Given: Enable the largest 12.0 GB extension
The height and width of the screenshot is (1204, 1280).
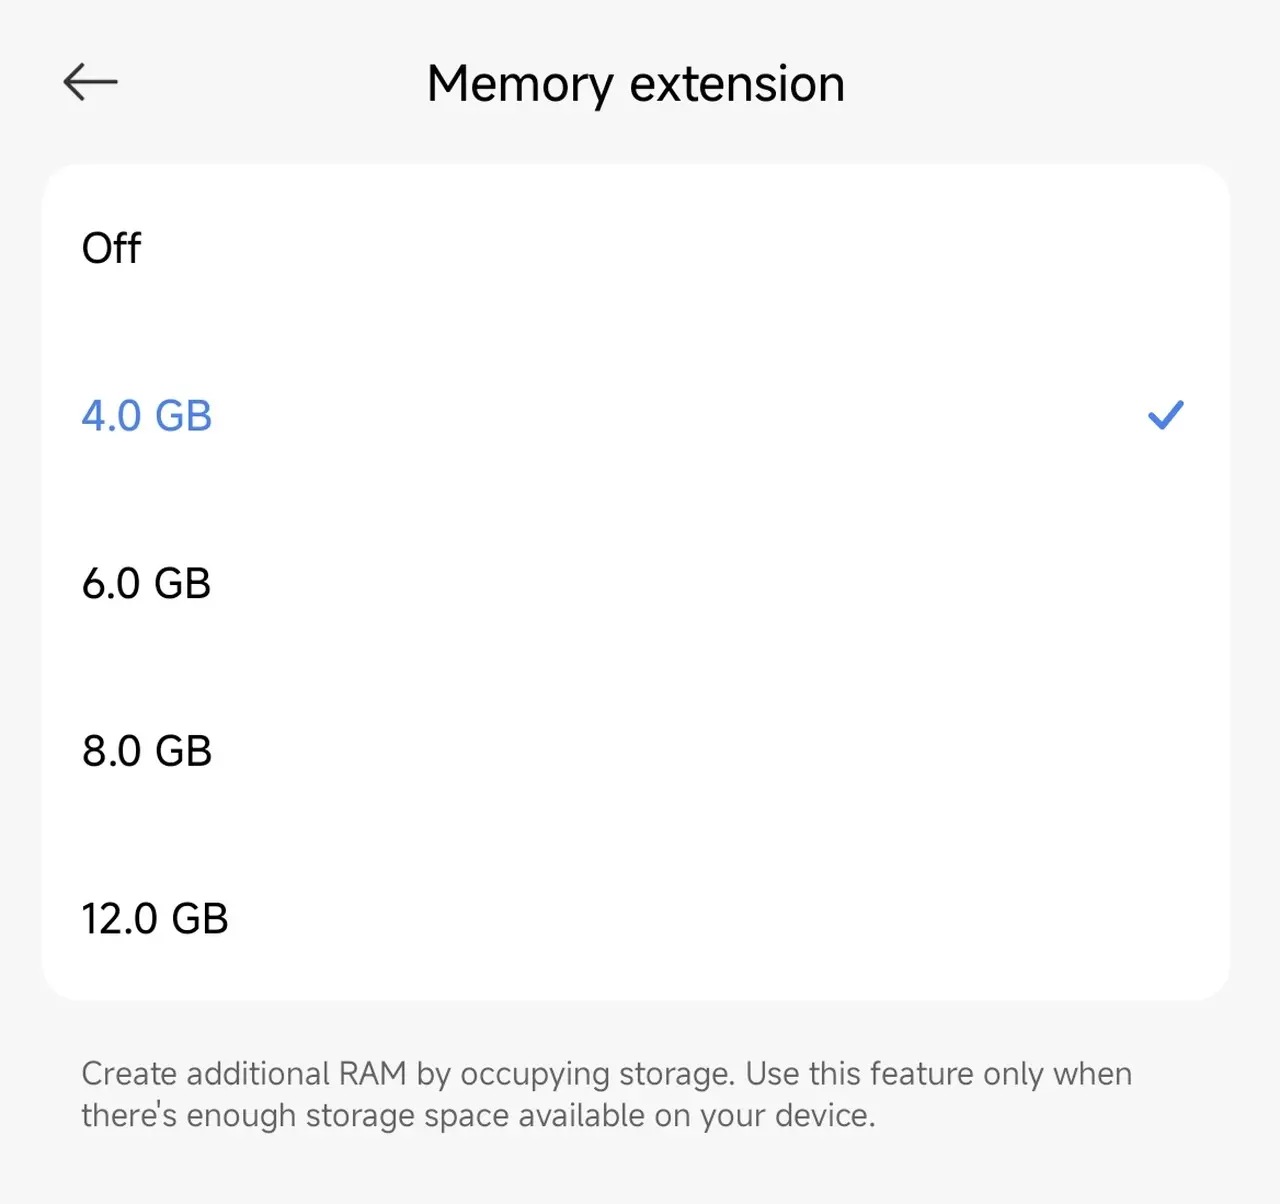Looking at the screenshot, I should tap(636, 919).
